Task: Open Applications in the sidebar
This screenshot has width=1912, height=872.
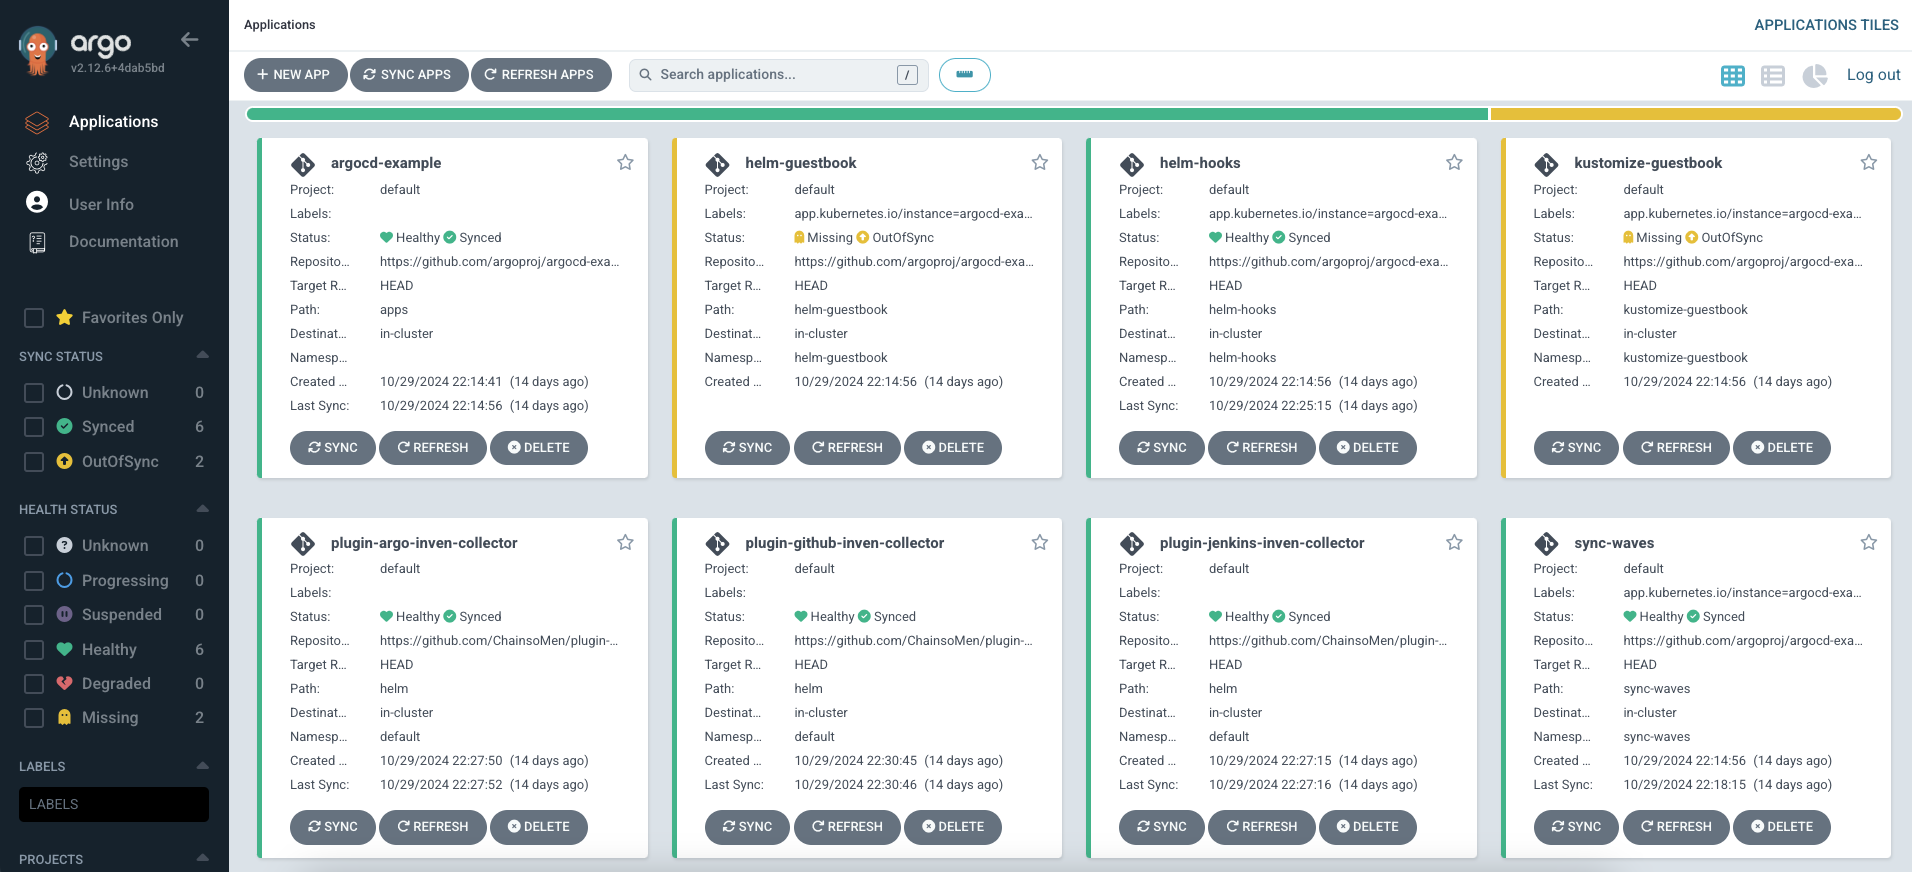Action: tap(113, 122)
